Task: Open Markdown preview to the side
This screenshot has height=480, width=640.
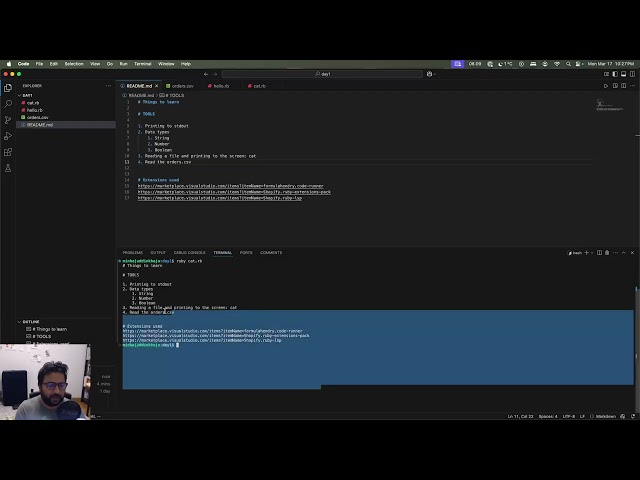Action: [615, 86]
